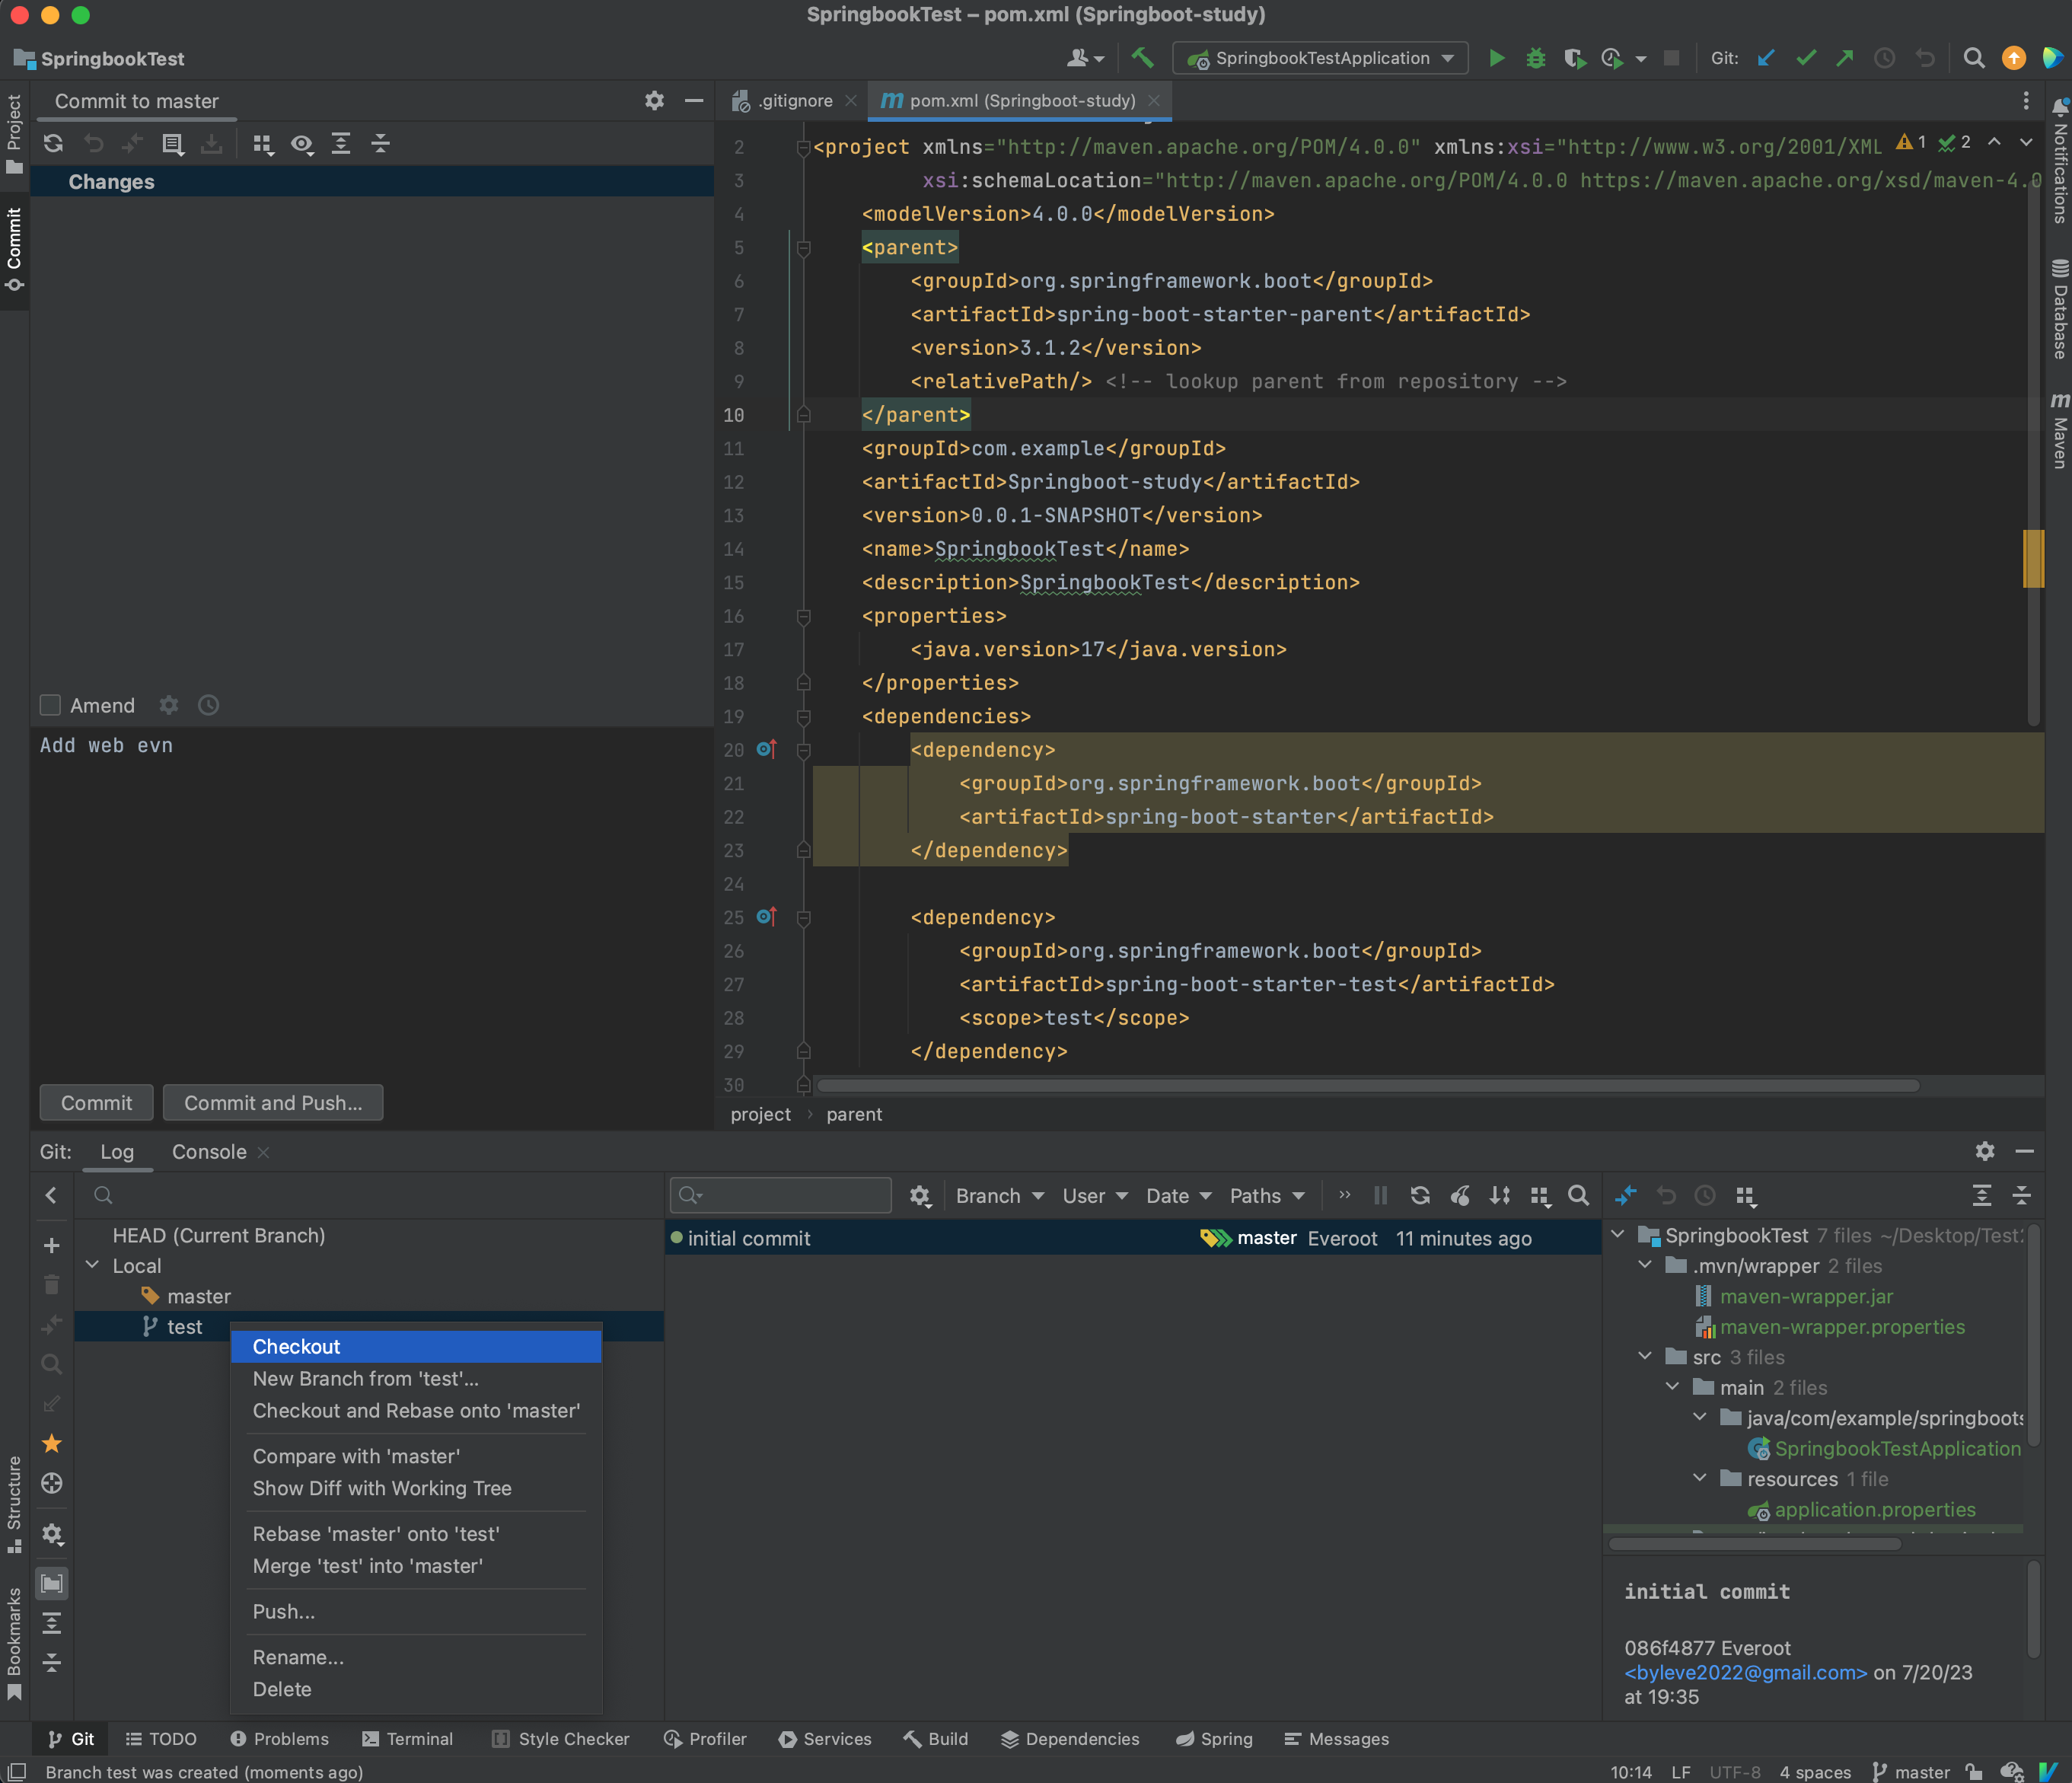Image resolution: width=2072 pixels, height=1783 pixels.
Task: Start debugging with the bug icon
Action: coord(1535,58)
